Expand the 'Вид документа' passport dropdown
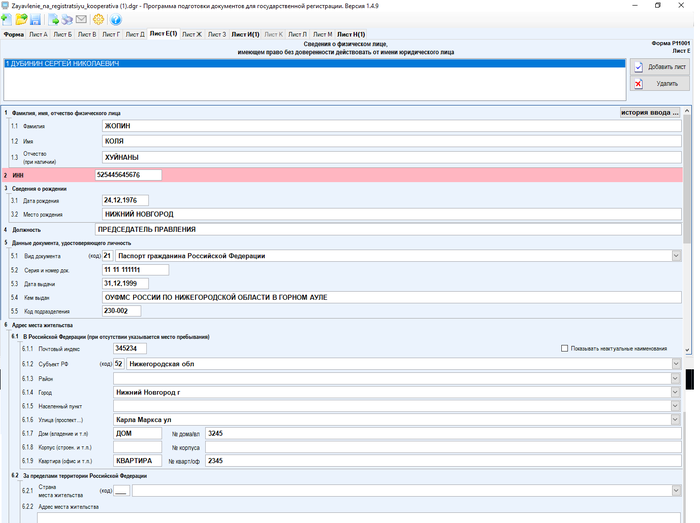Screen dimensions: 700x523 (676, 256)
